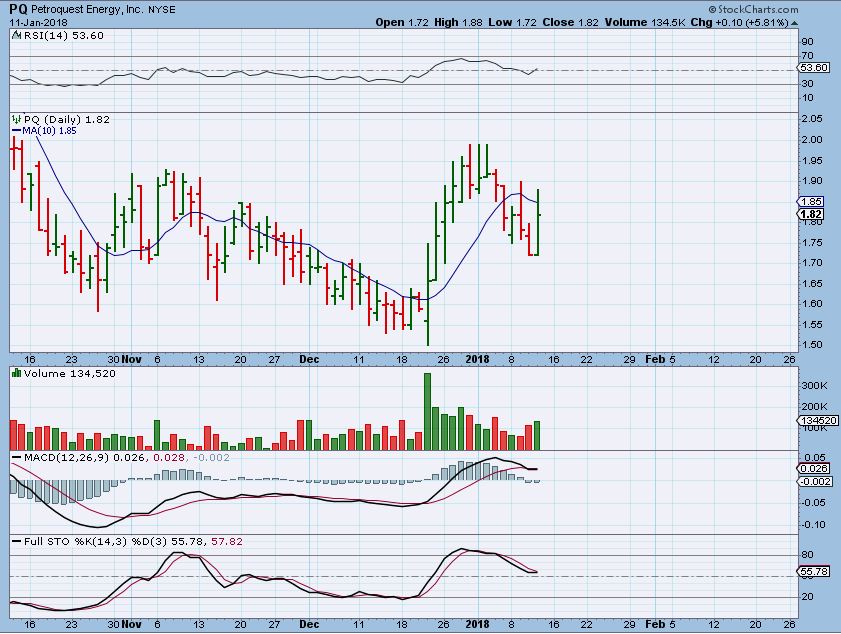Click the tallest green volume bar
Viewport: 841px width, 634px height.
pyautogui.click(x=427, y=411)
